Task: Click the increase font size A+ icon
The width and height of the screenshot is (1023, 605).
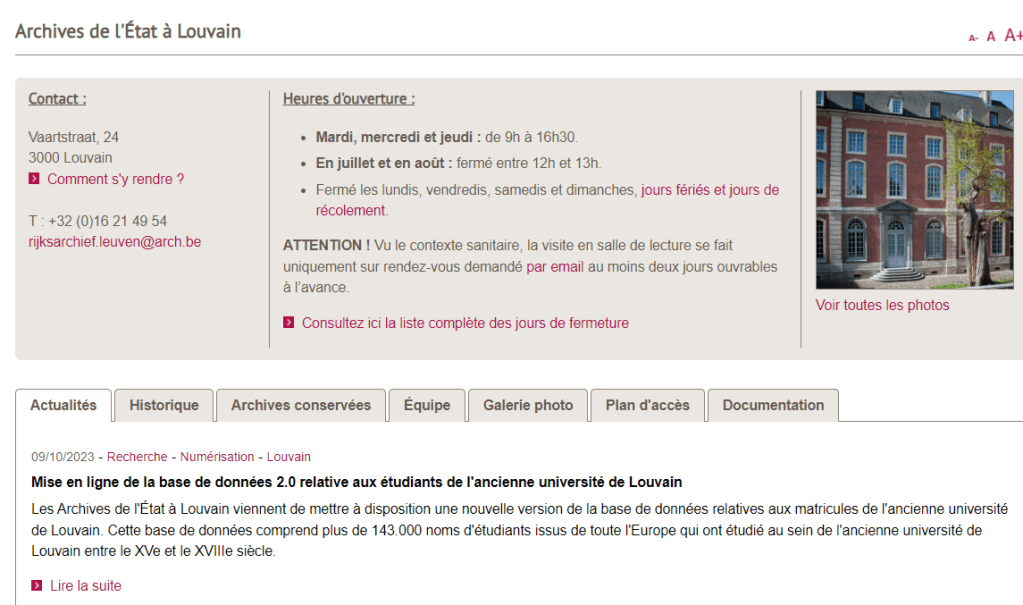Action: [1012, 36]
